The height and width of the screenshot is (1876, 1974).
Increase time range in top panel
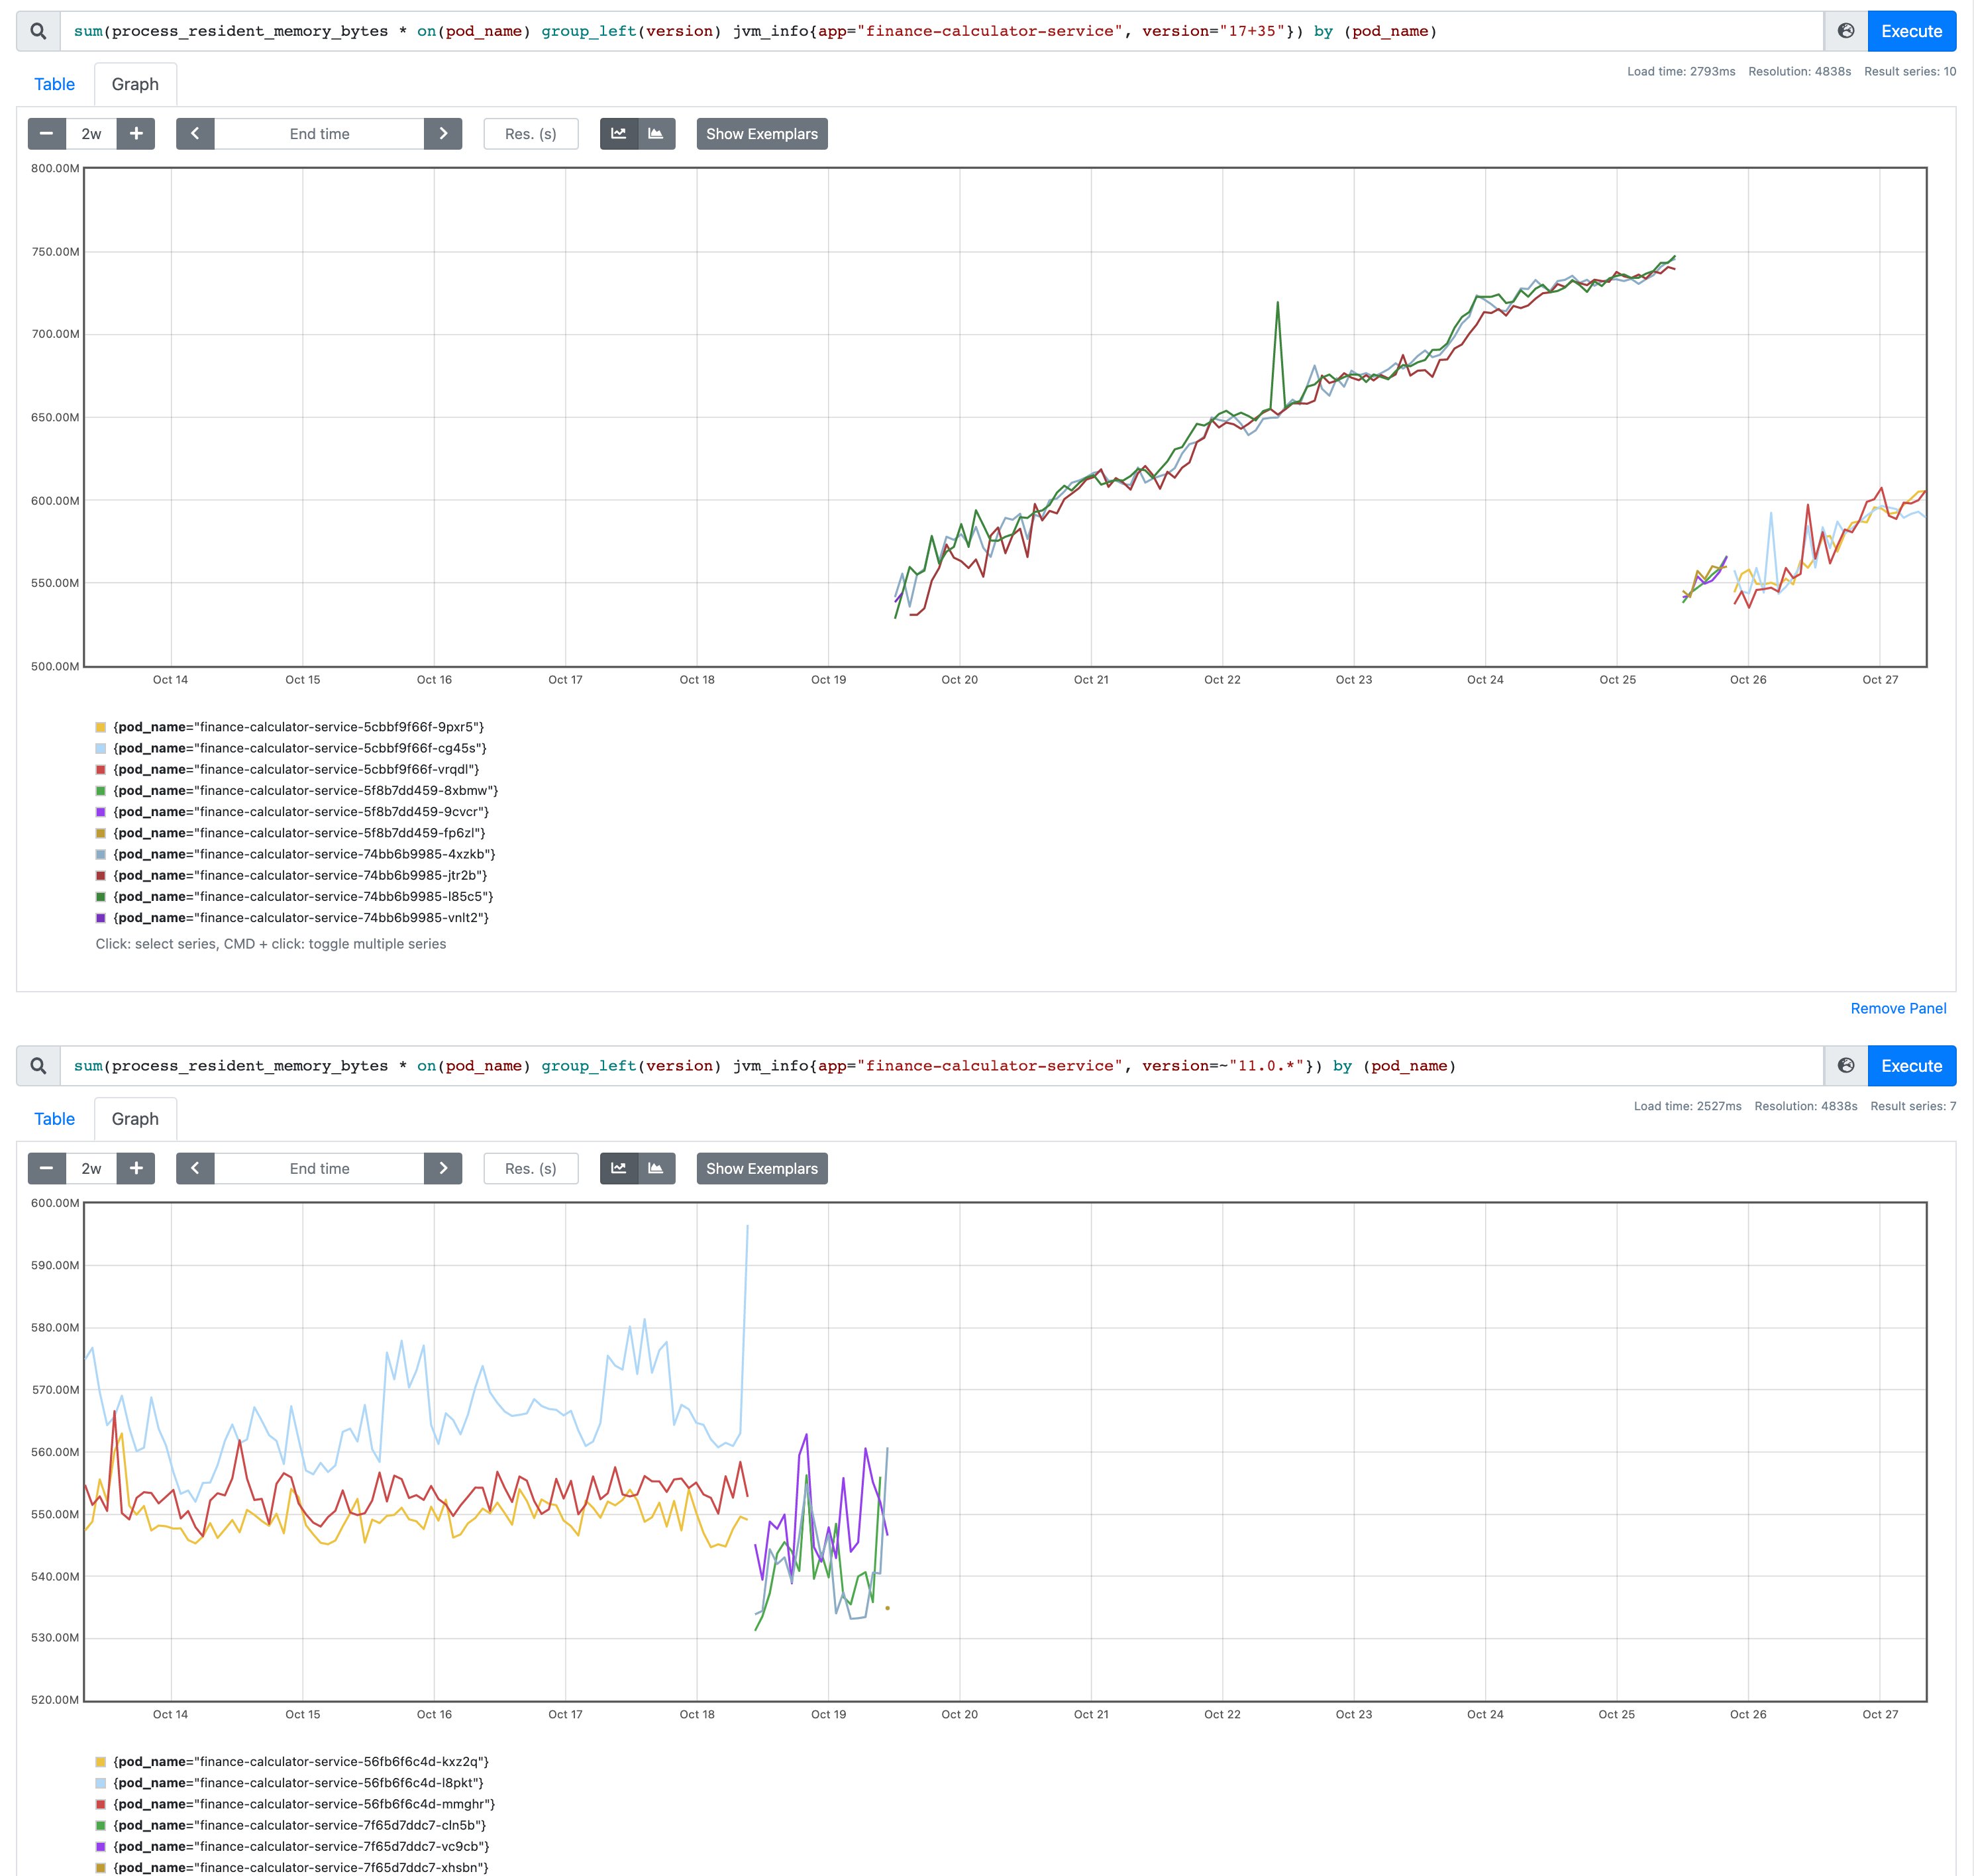[136, 134]
